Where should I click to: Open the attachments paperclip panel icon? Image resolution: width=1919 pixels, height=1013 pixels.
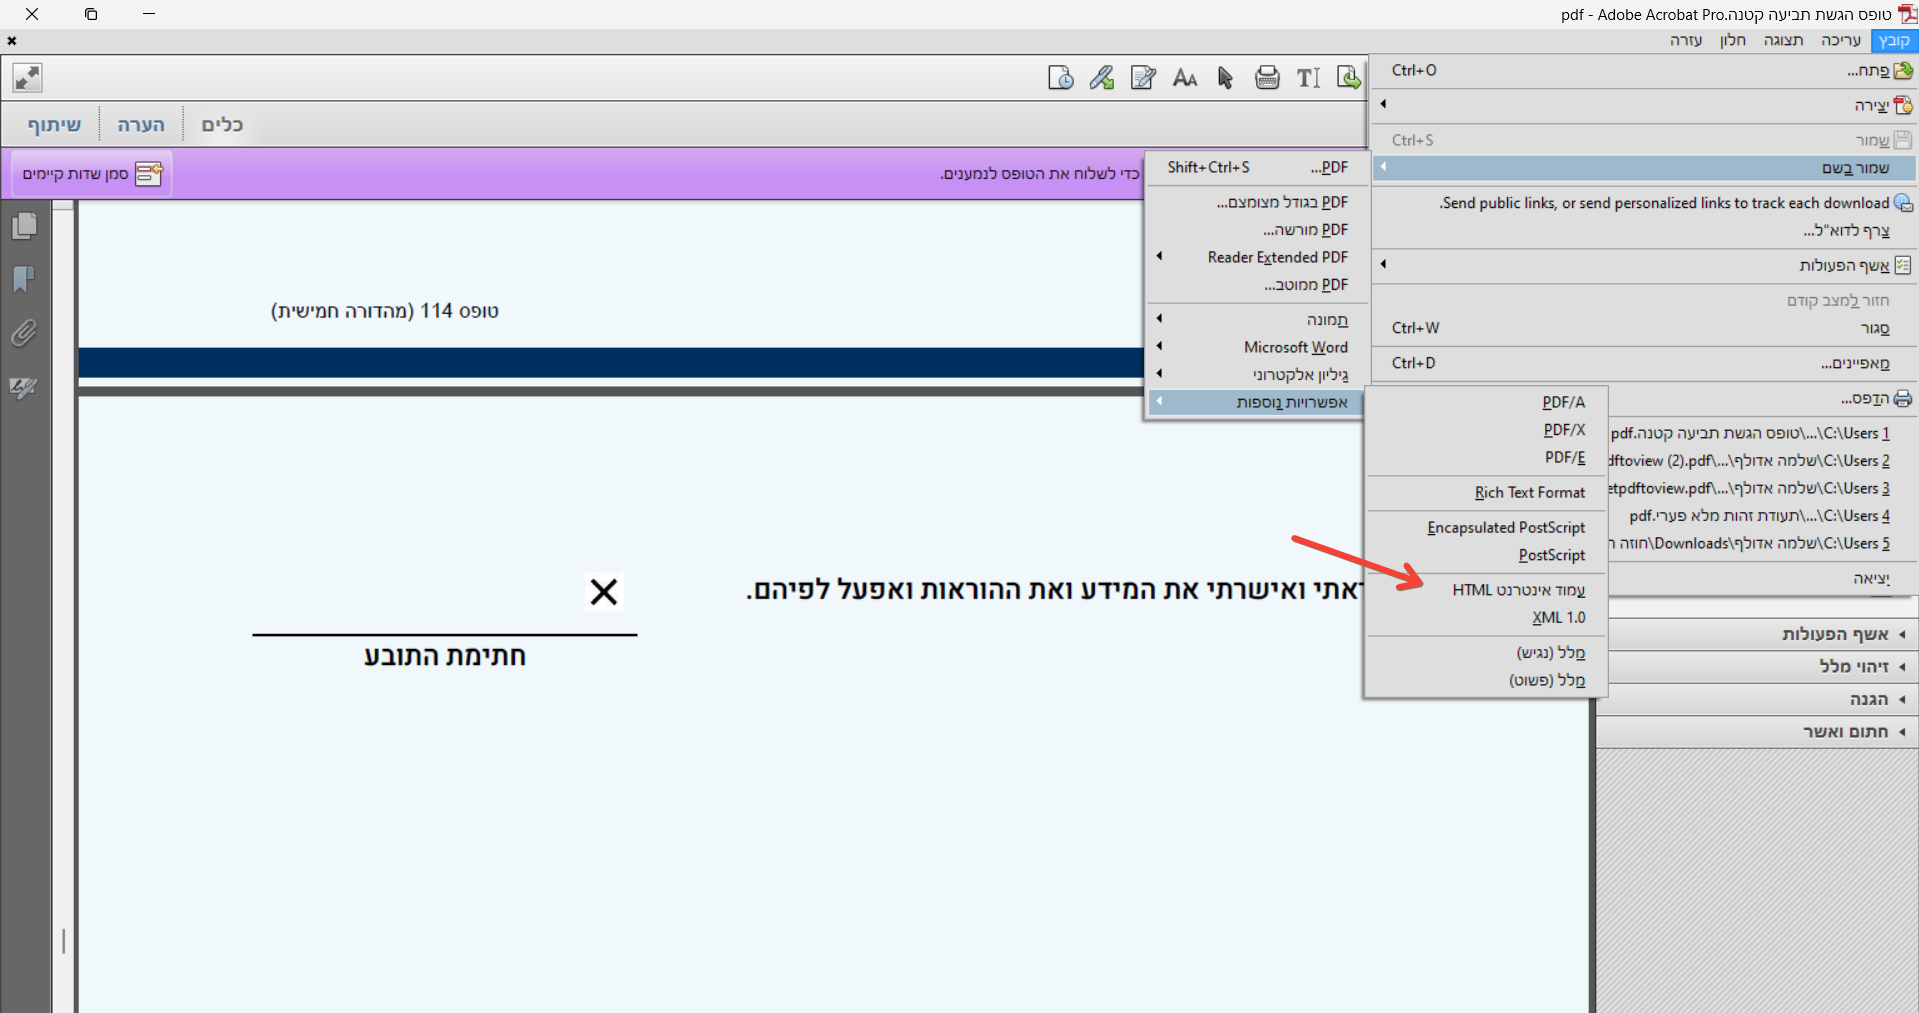(x=24, y=333)
